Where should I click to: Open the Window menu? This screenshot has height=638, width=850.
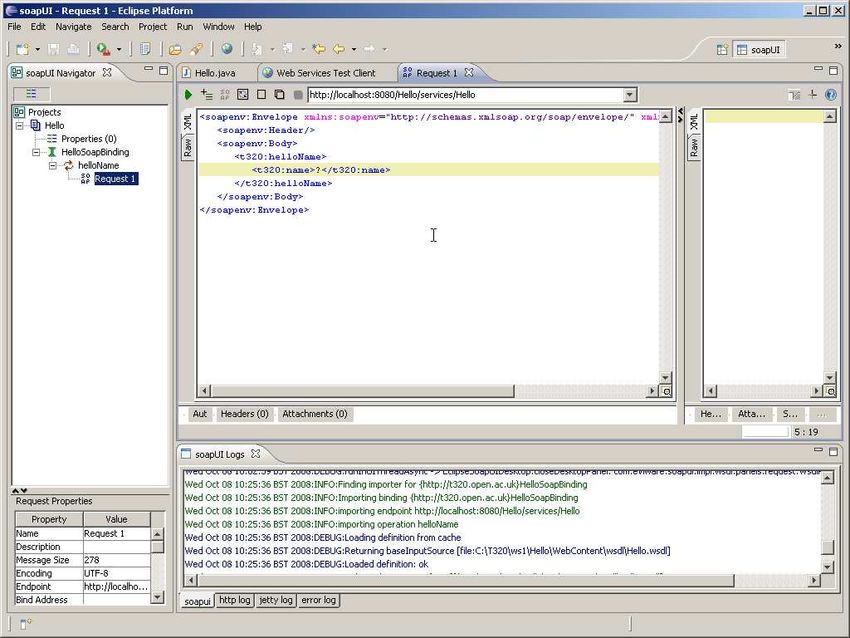218,27
